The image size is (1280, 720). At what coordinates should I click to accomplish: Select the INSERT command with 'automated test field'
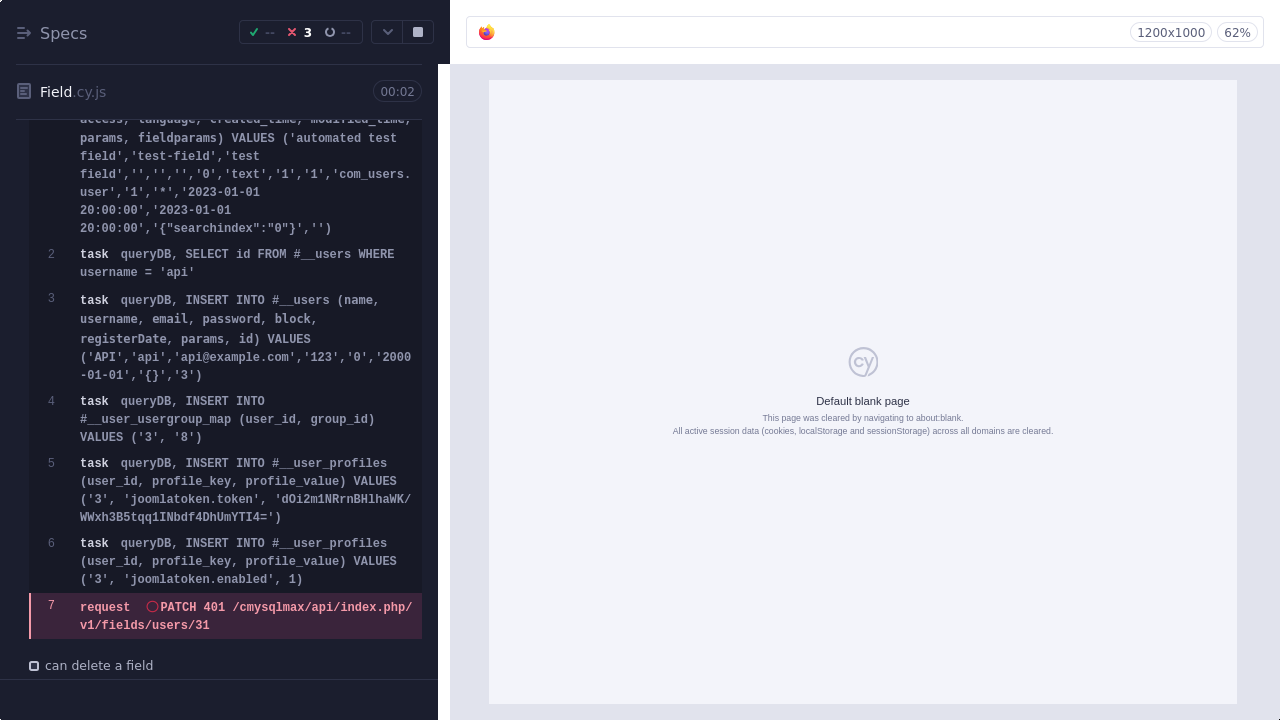pos(226,178)
